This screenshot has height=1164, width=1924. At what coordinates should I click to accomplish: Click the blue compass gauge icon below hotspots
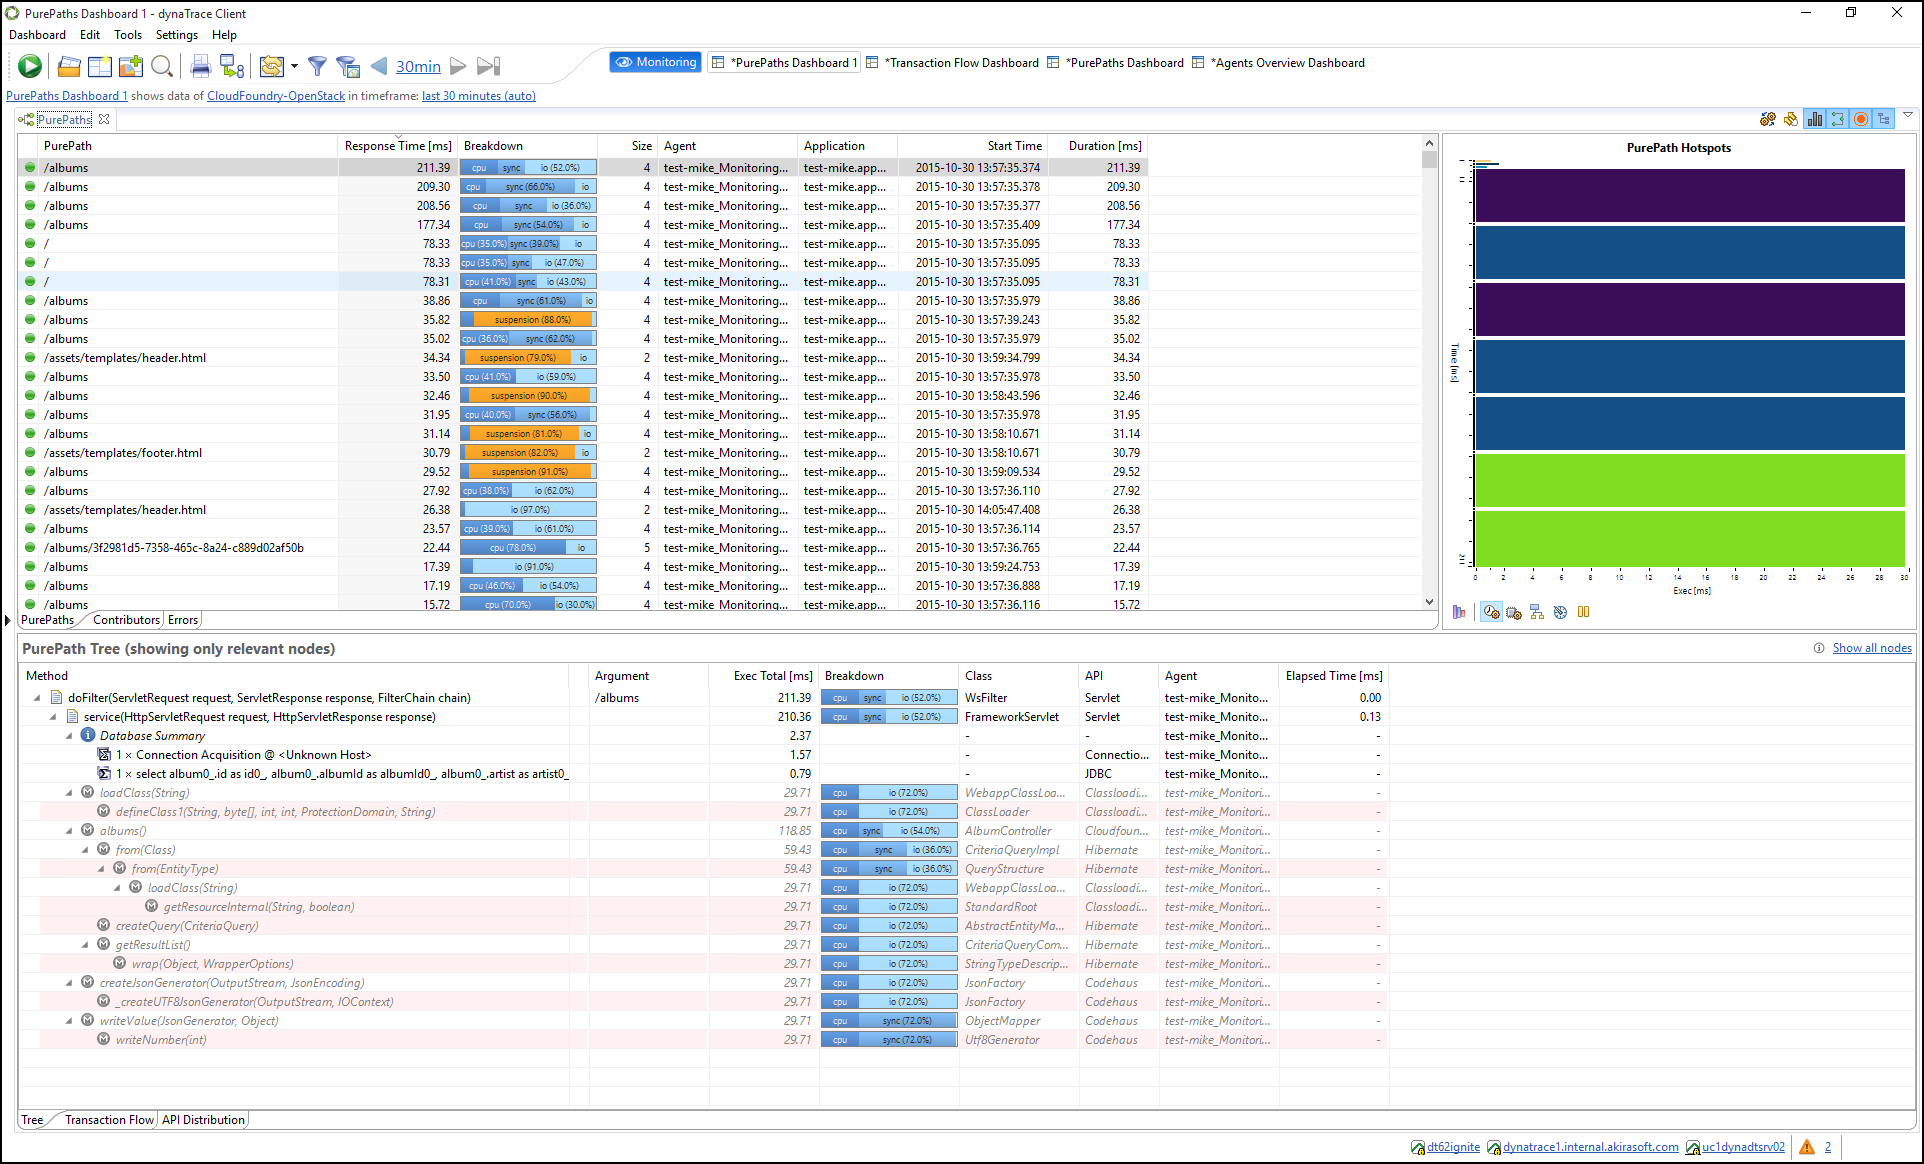click(1560, 612)
